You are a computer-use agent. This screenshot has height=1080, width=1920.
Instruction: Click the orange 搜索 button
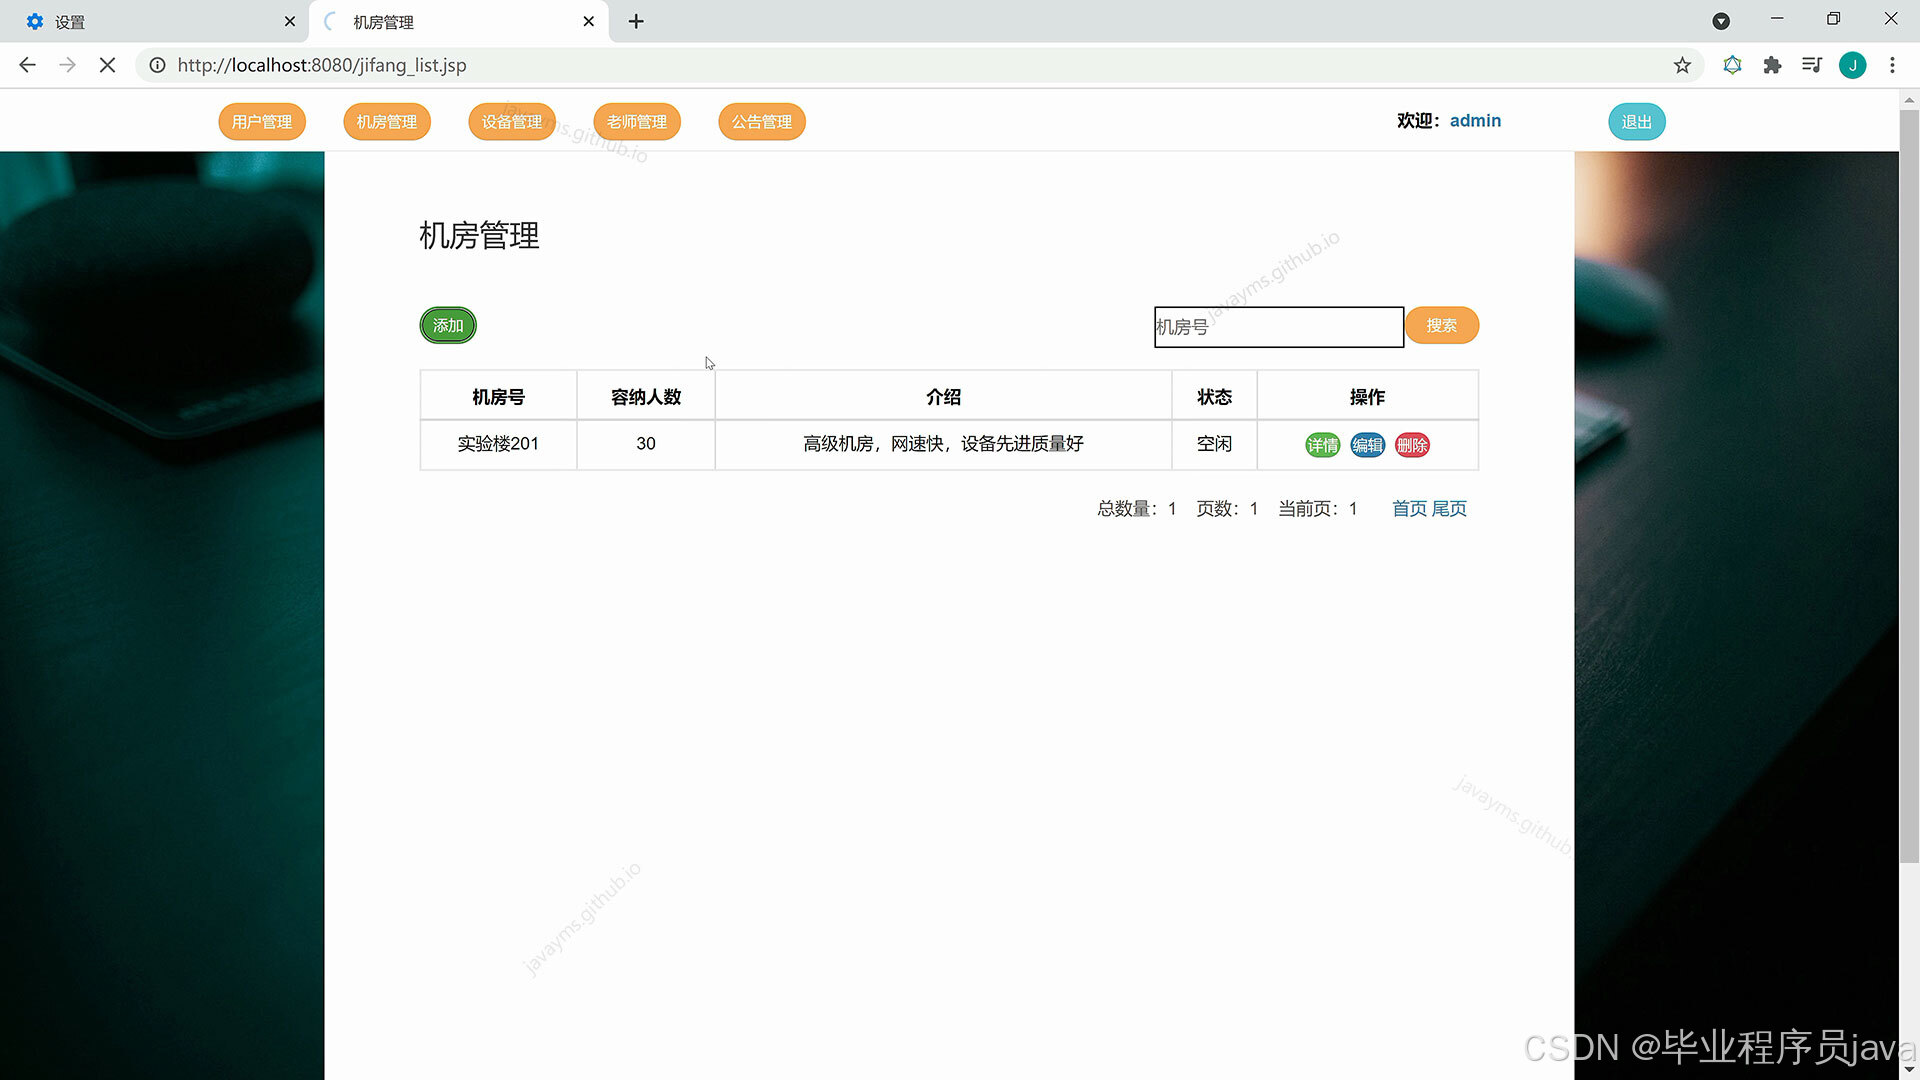point(1442,326)
